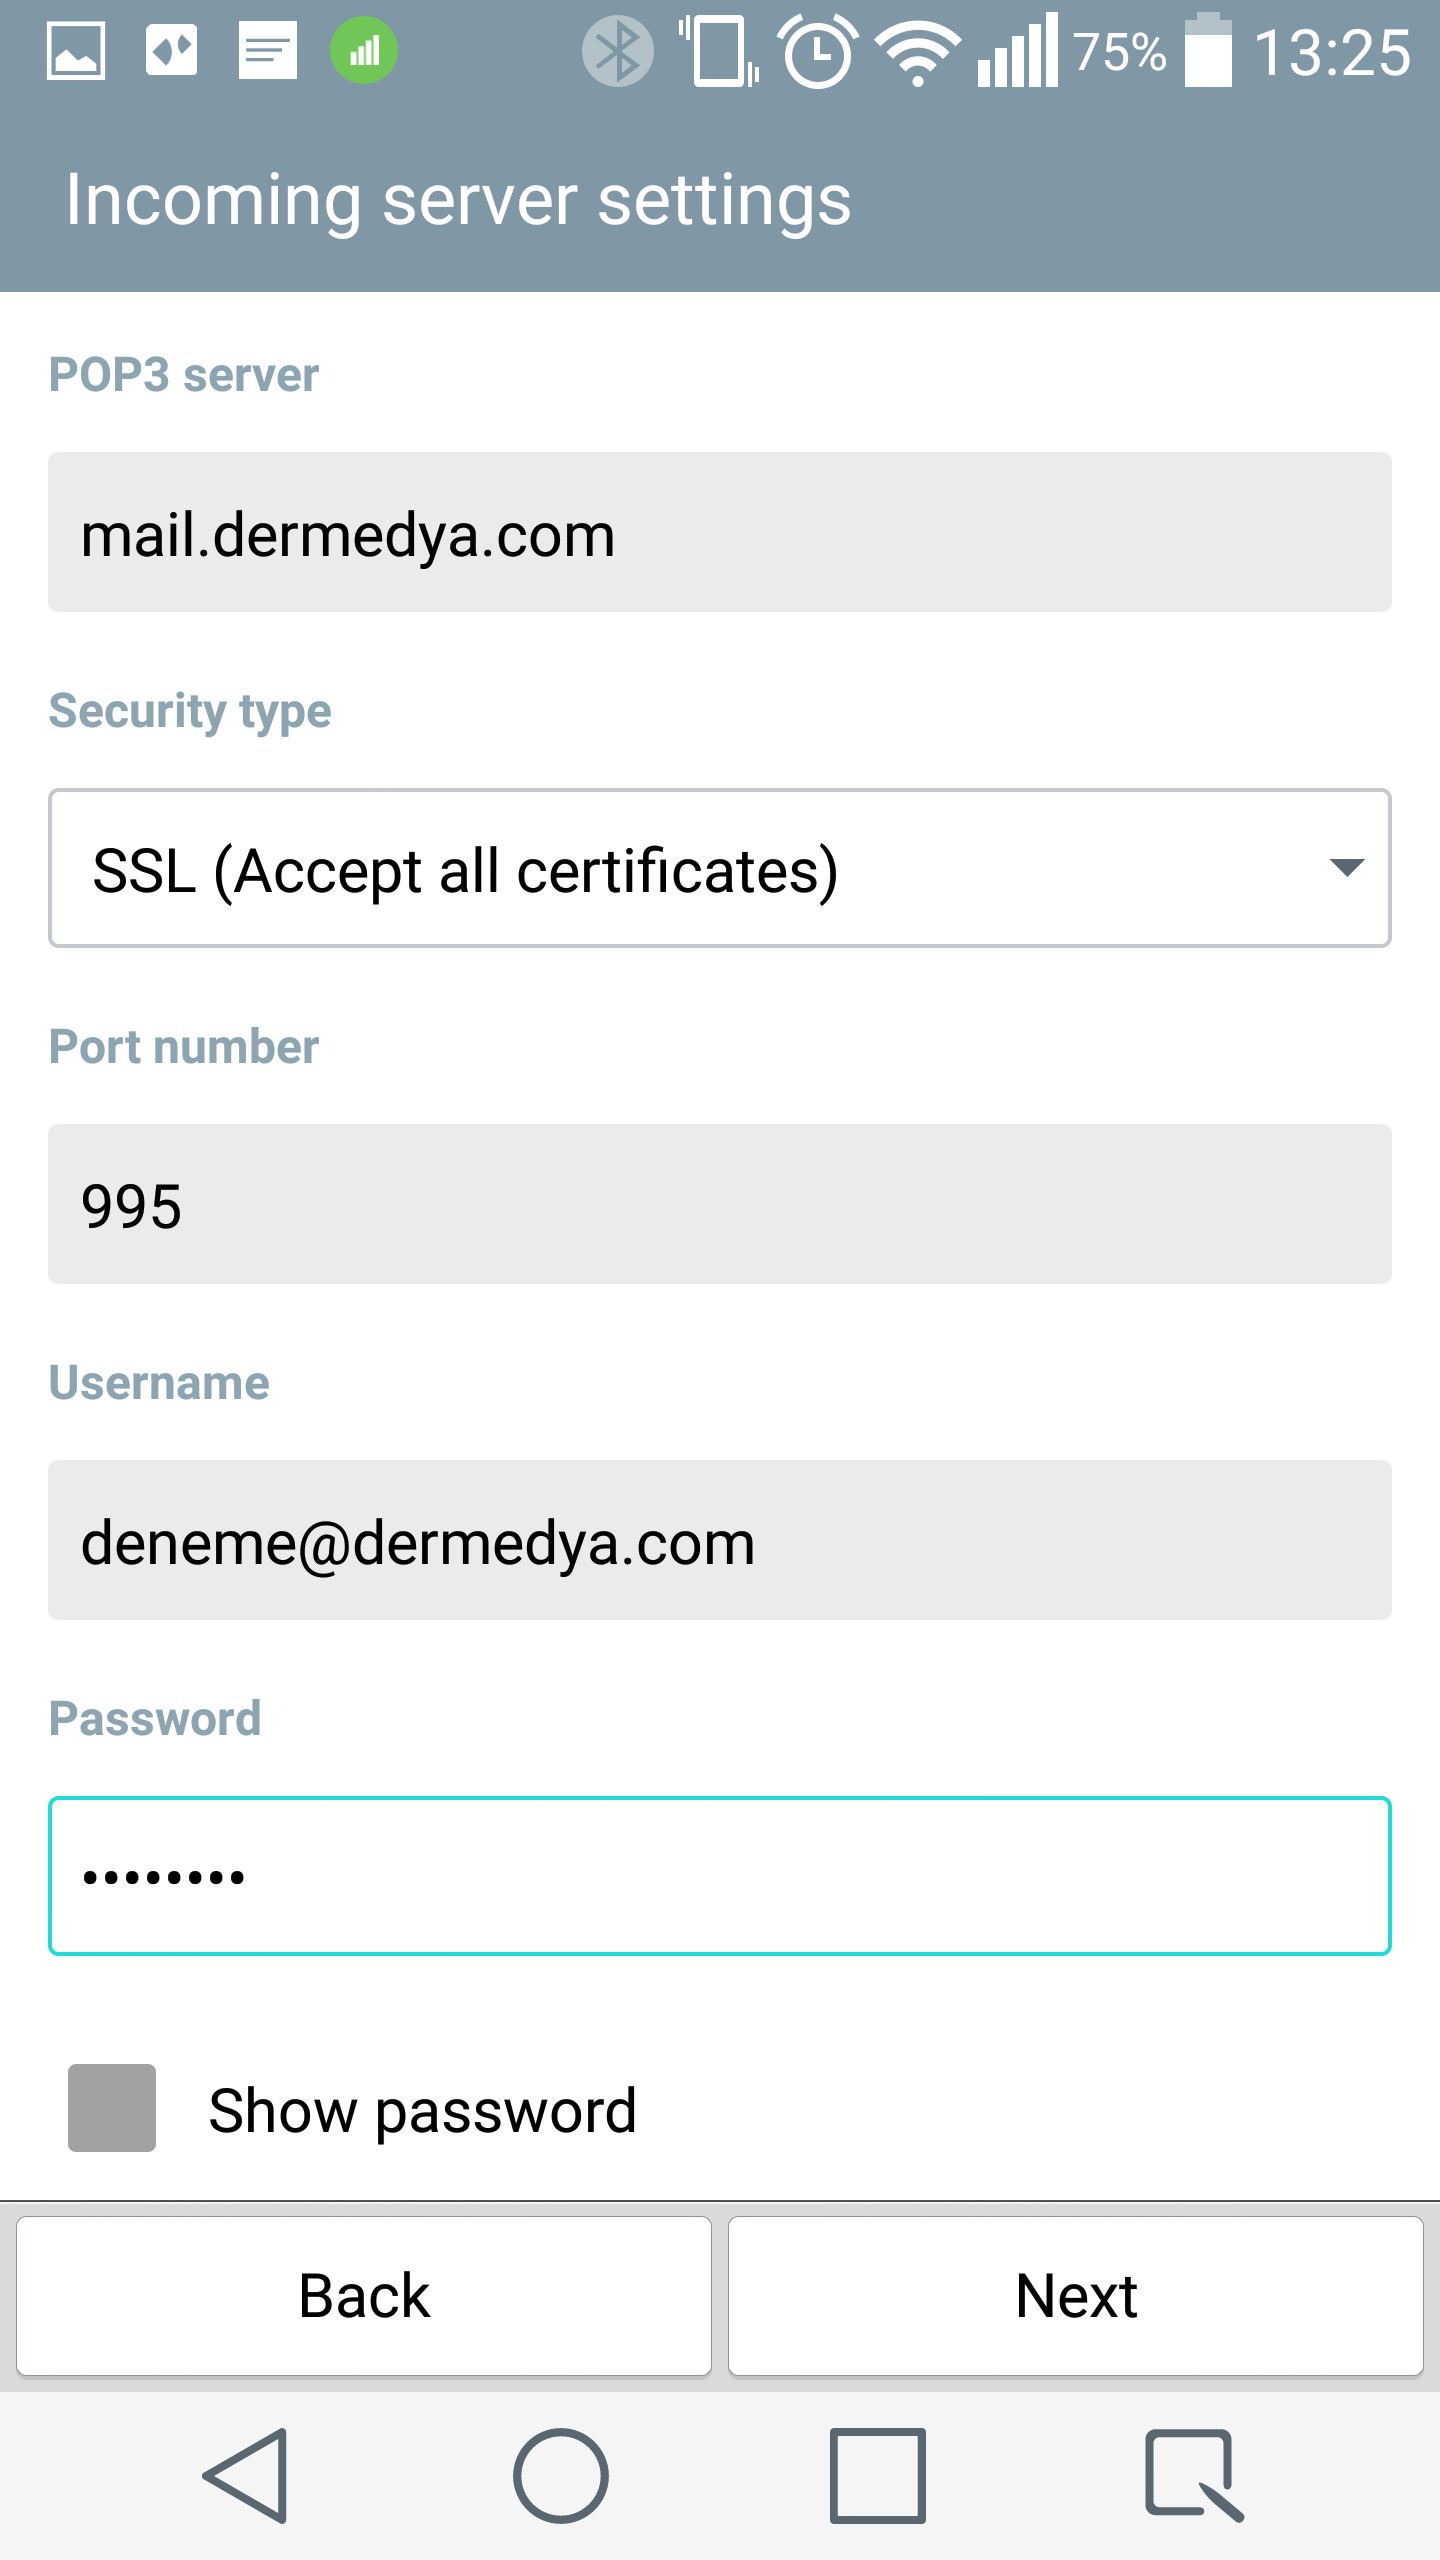Image resolution: width=1440 pixels, height=2560 pixels.
Task: Enable the Show password checkbox
Action: point(112,2108)
